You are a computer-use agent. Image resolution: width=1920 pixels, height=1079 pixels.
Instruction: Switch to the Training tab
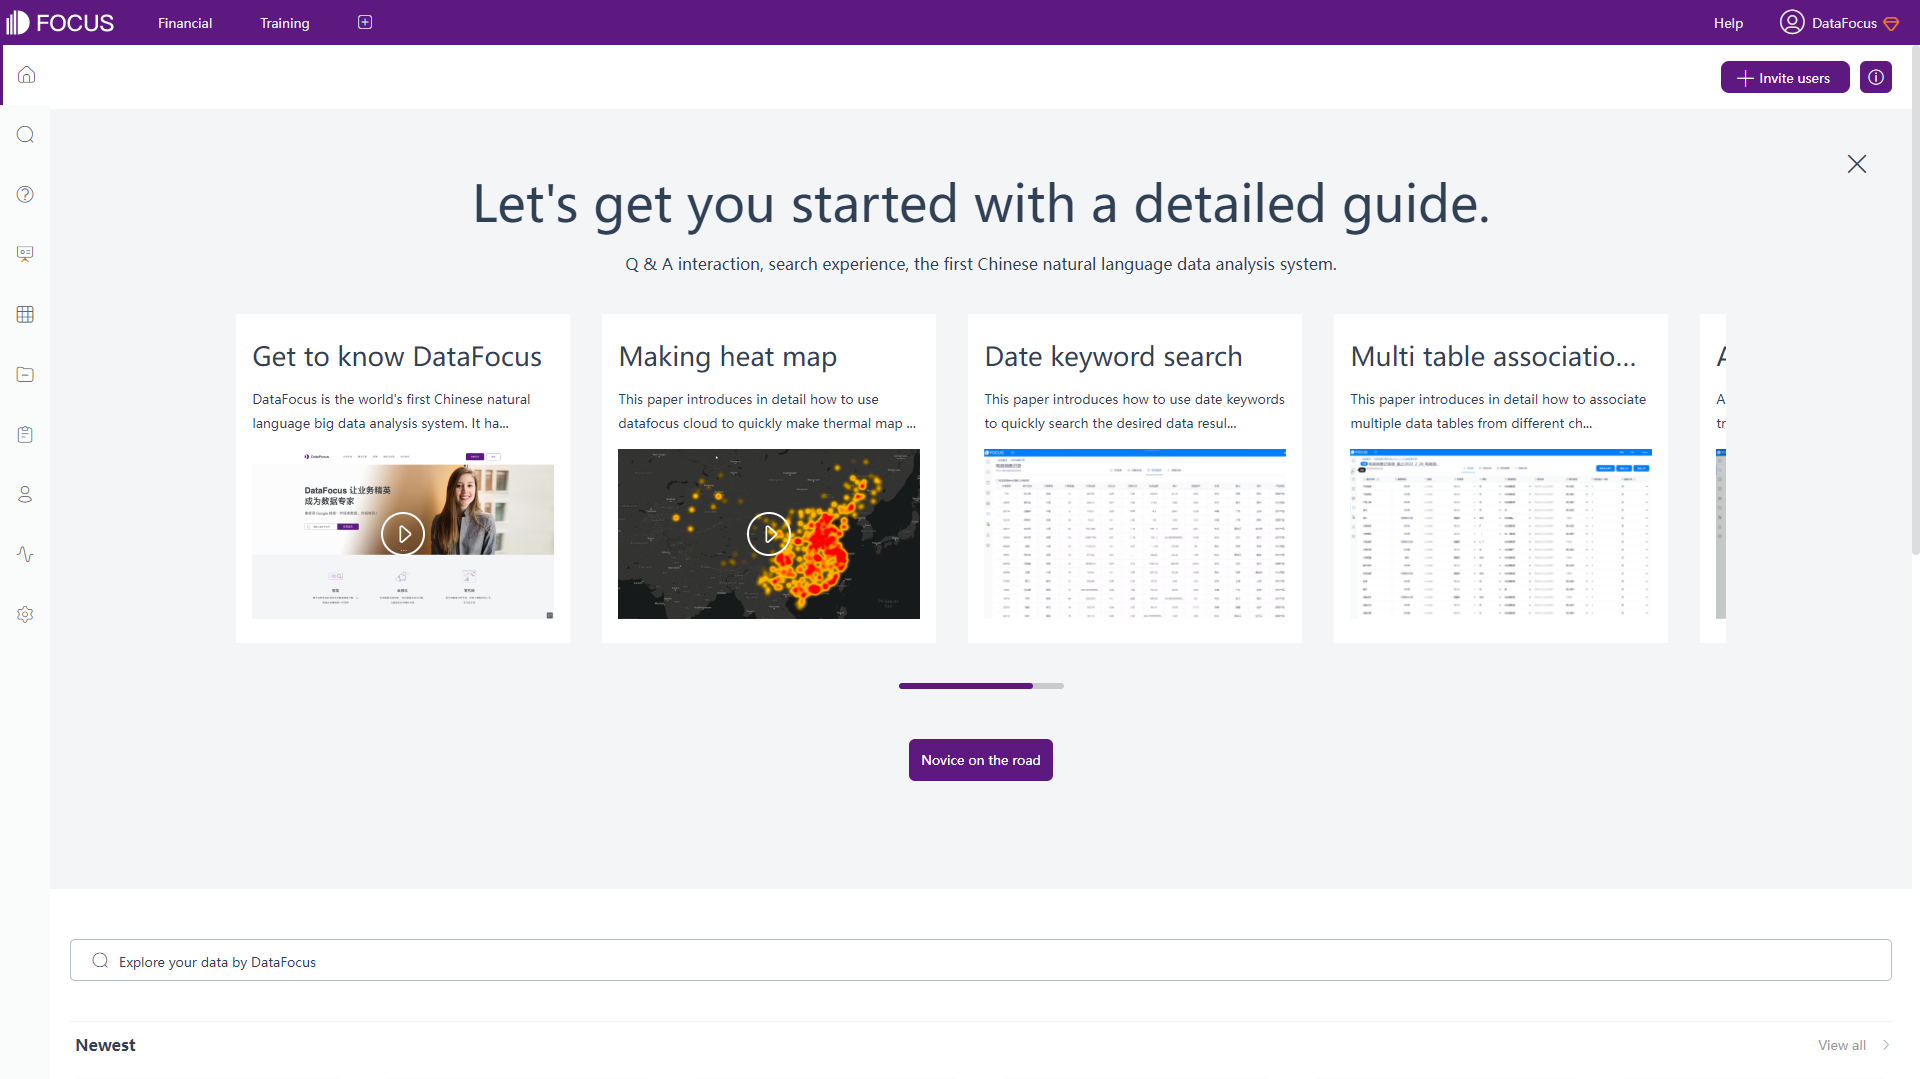[285, 23]
